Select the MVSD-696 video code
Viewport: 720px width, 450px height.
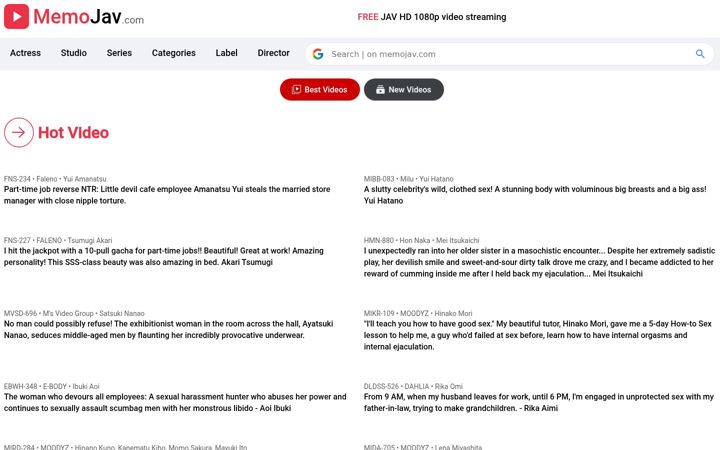pyautogui.click(x=20, y=314)
